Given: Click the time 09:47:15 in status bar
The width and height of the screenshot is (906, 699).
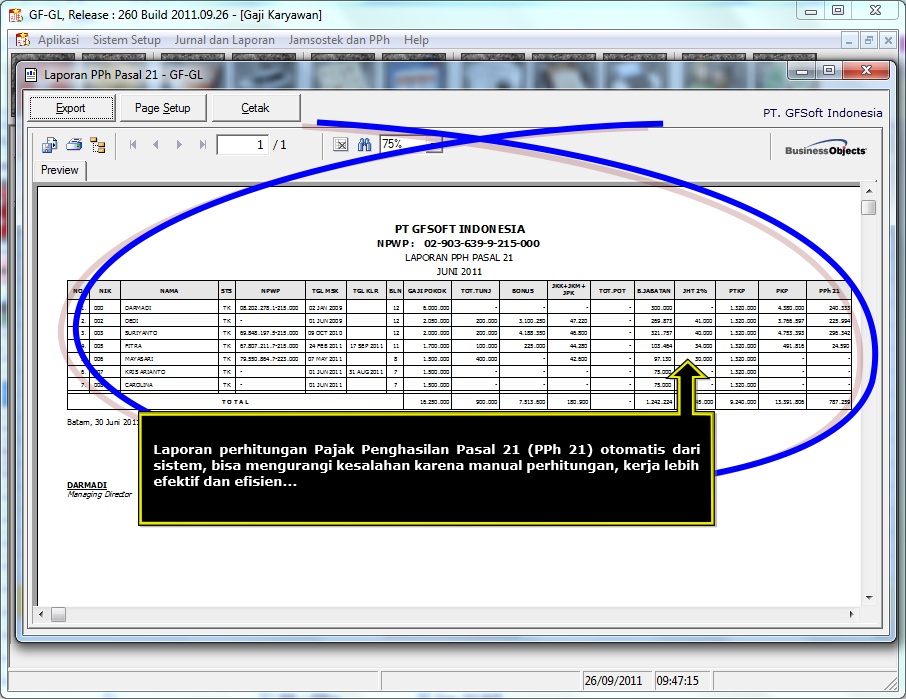Looking at the screenshot, I should tap(677, 681).
